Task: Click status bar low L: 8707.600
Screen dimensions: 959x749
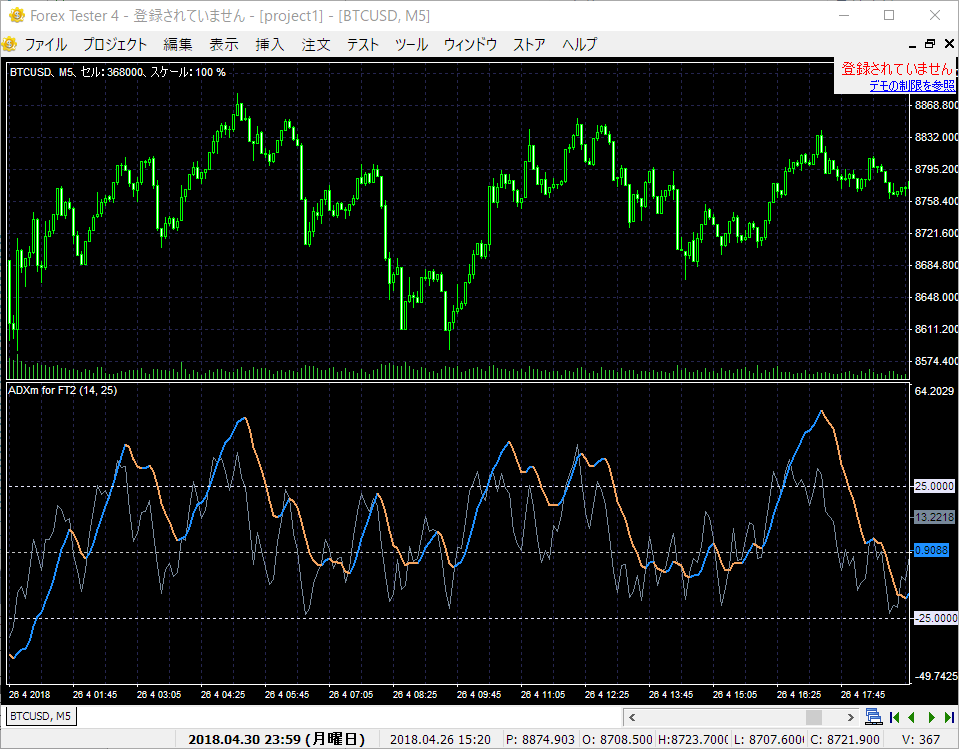Action: click(769, 739)
